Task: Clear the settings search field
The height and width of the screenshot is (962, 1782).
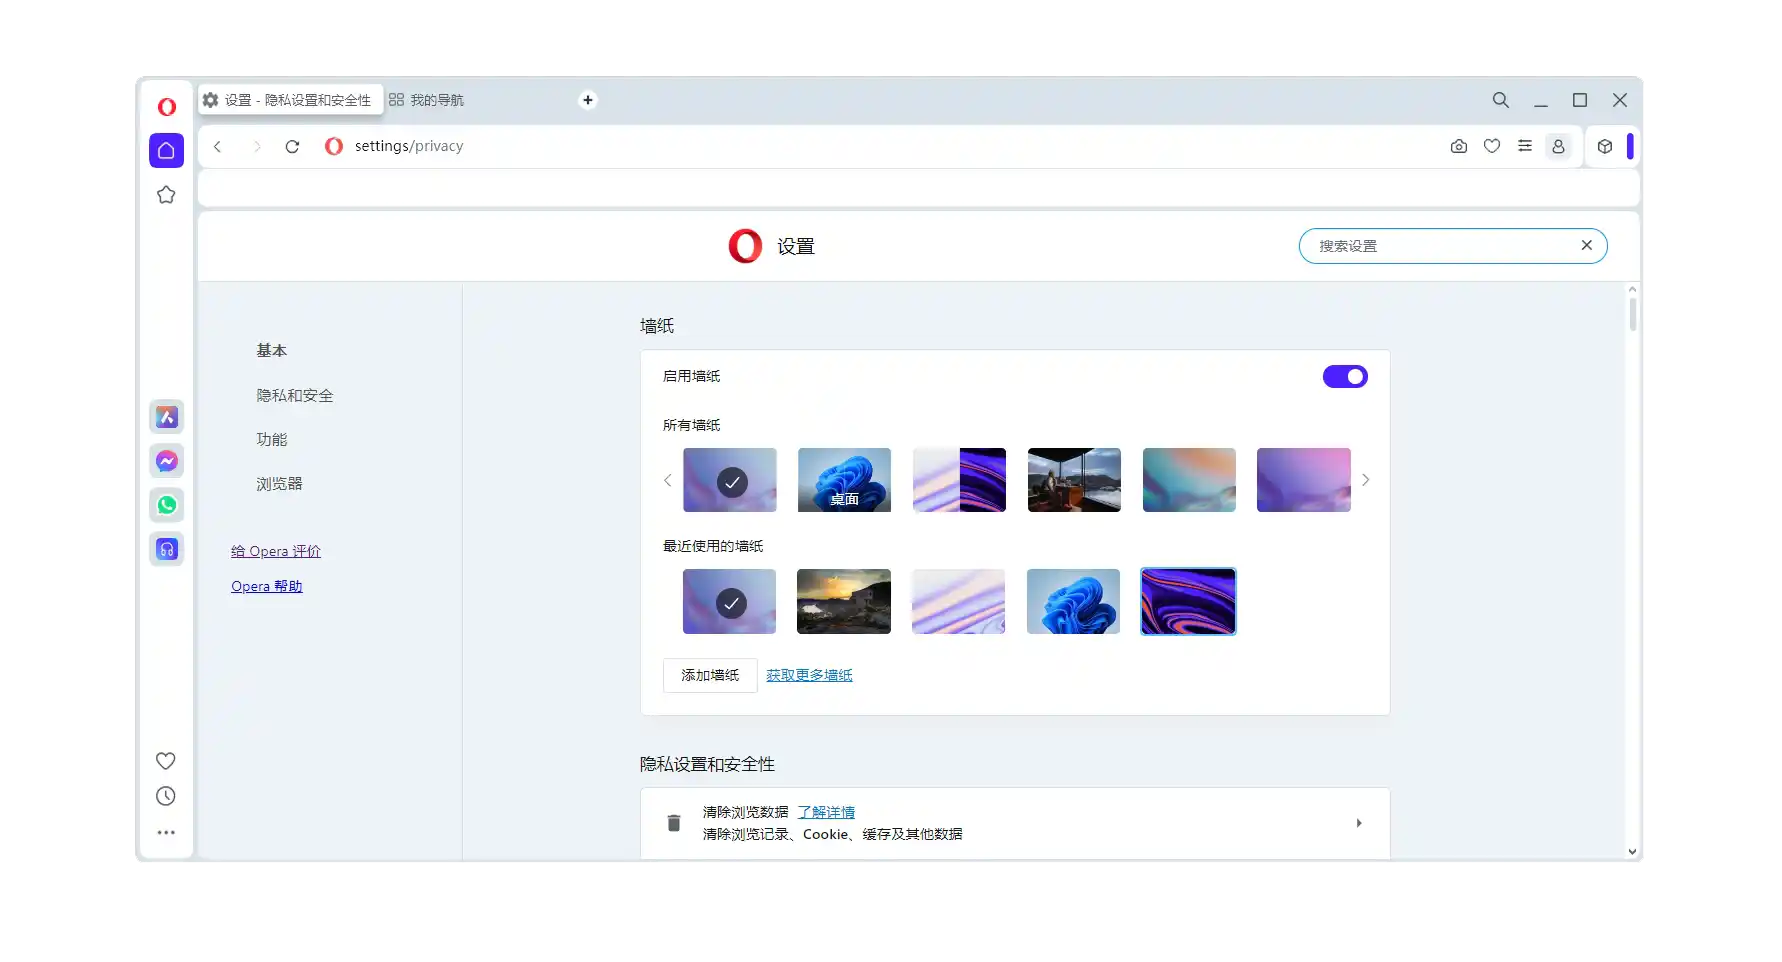Action: tap(1586, 245)
